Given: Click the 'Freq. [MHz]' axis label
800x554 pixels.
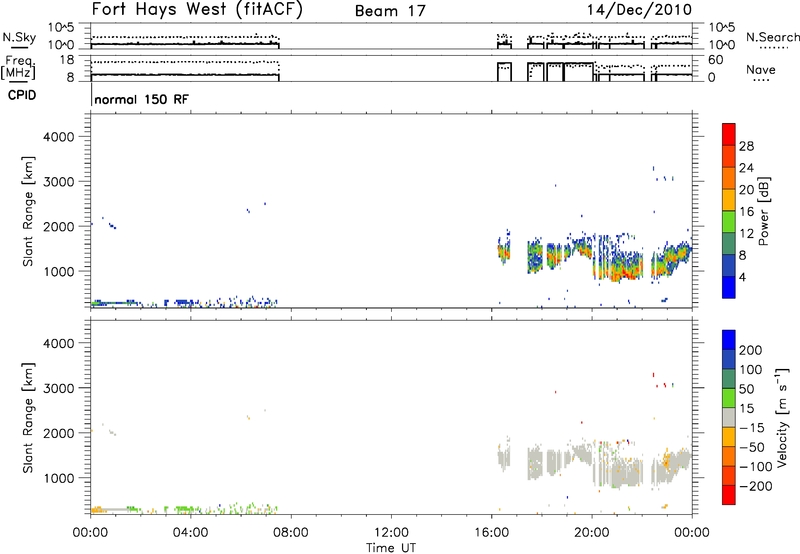Looking at the screenshot, I should (18, 68).
